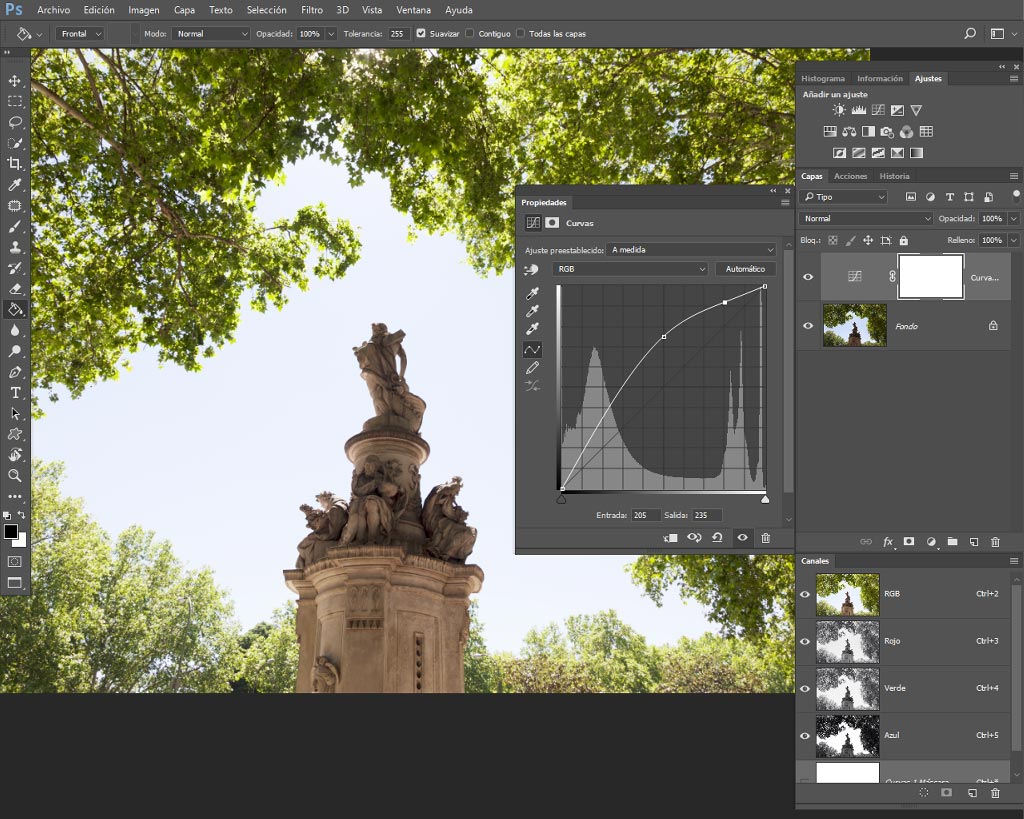
Task: Enable the Contiguo checkbox
Action: pyautogui.click(x=470, y=33)
